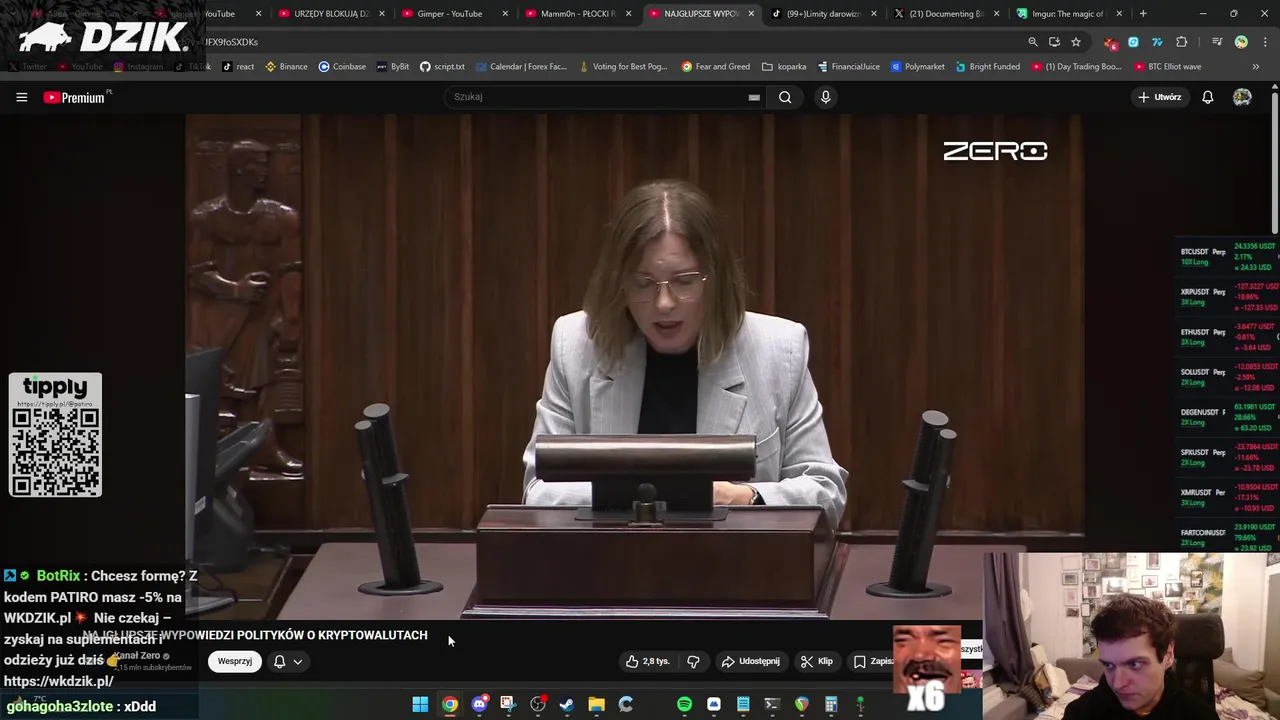
Task: Bookmark this page with star icon
Action: click(x=1076, y=42)
